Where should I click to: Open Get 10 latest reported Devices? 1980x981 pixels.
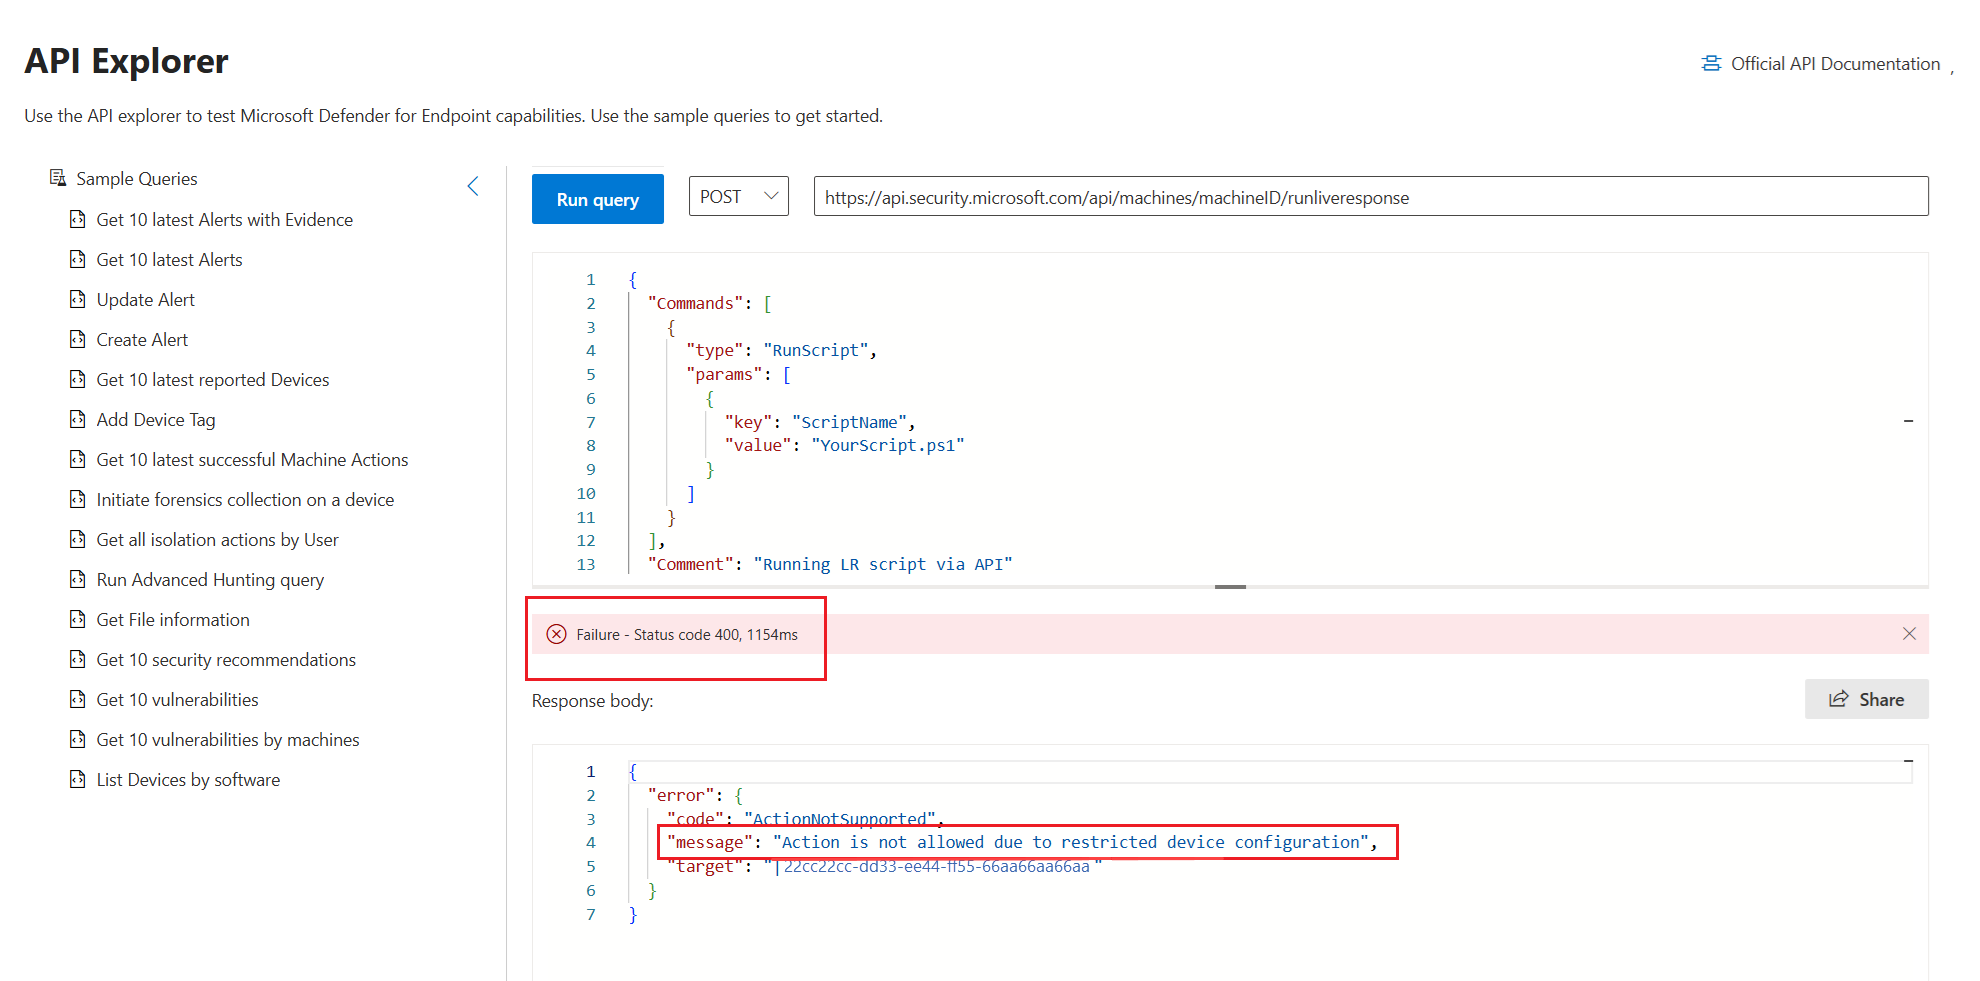[212, 380]
